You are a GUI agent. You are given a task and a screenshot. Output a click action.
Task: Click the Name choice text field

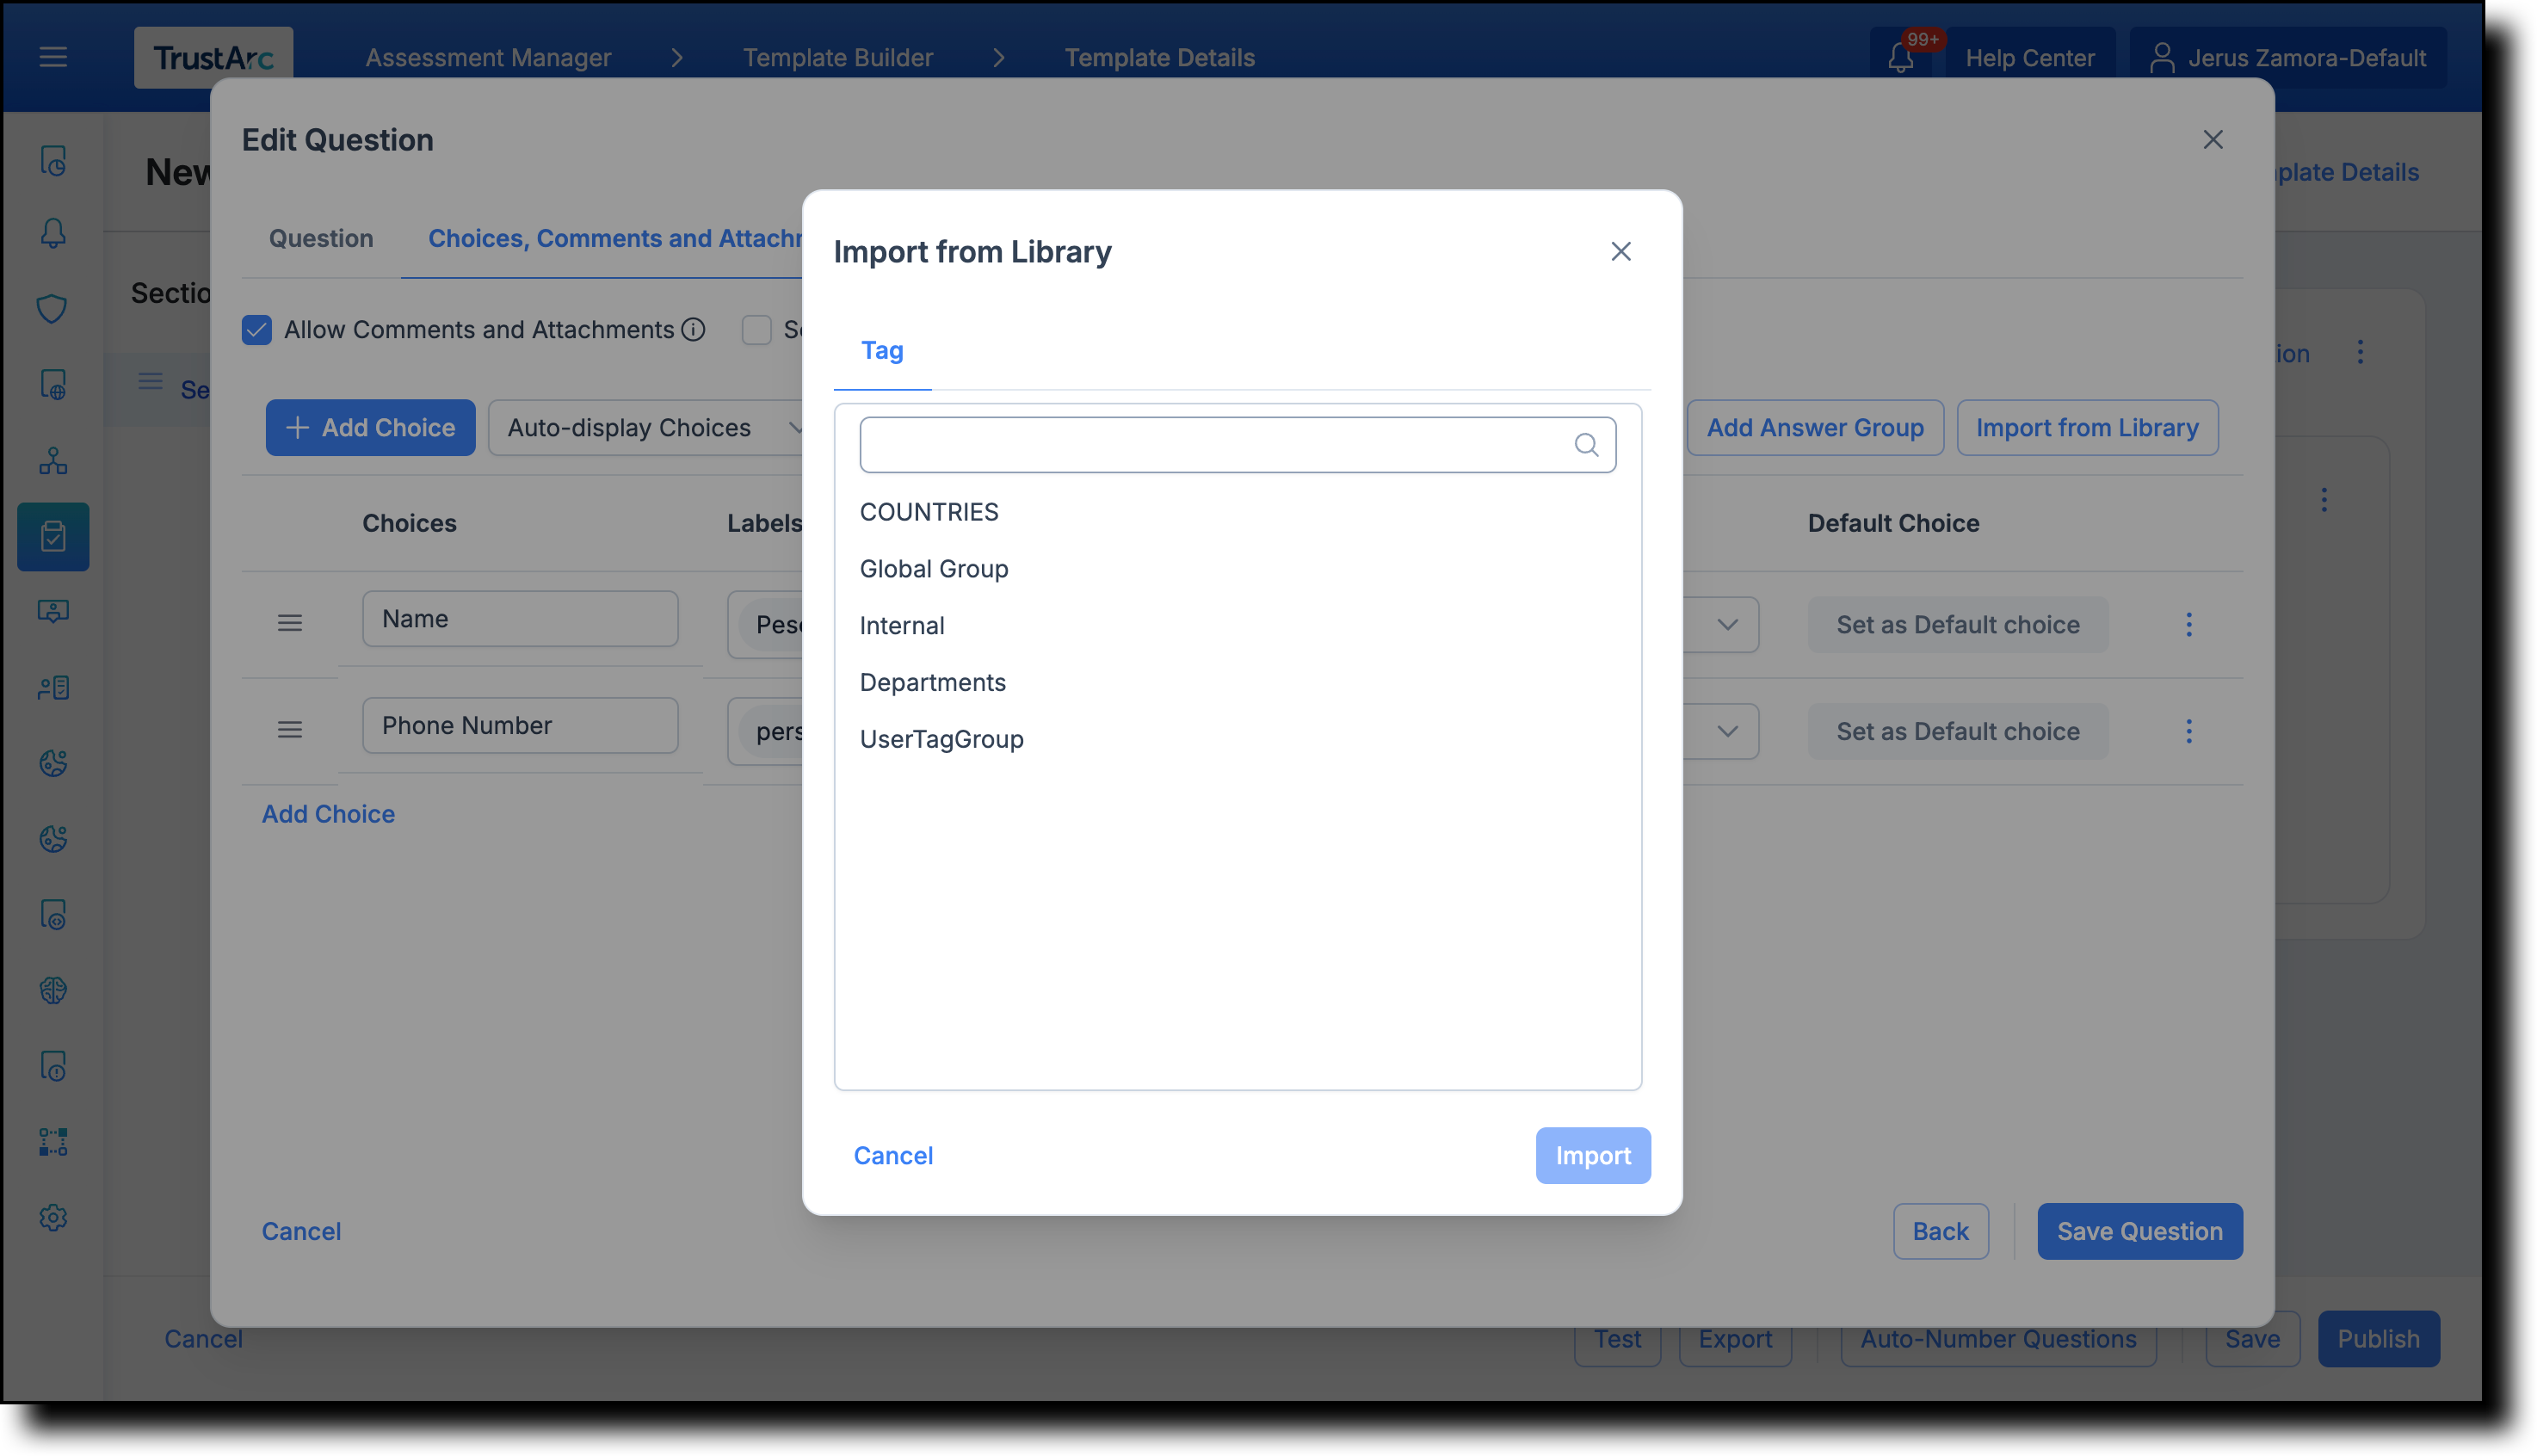pos(520,618)
